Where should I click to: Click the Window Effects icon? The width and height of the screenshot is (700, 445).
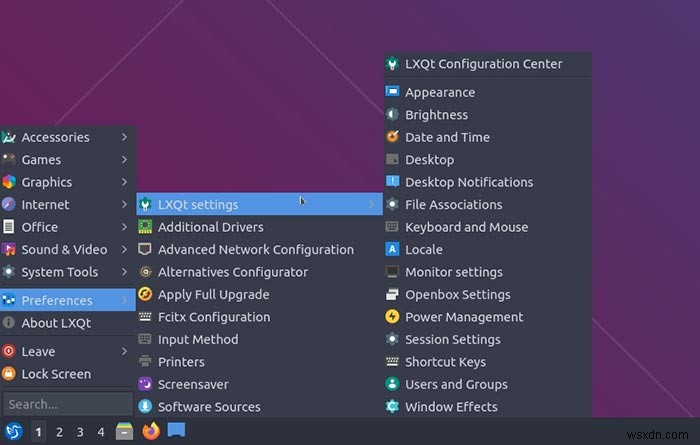click(x=392, y=406)
